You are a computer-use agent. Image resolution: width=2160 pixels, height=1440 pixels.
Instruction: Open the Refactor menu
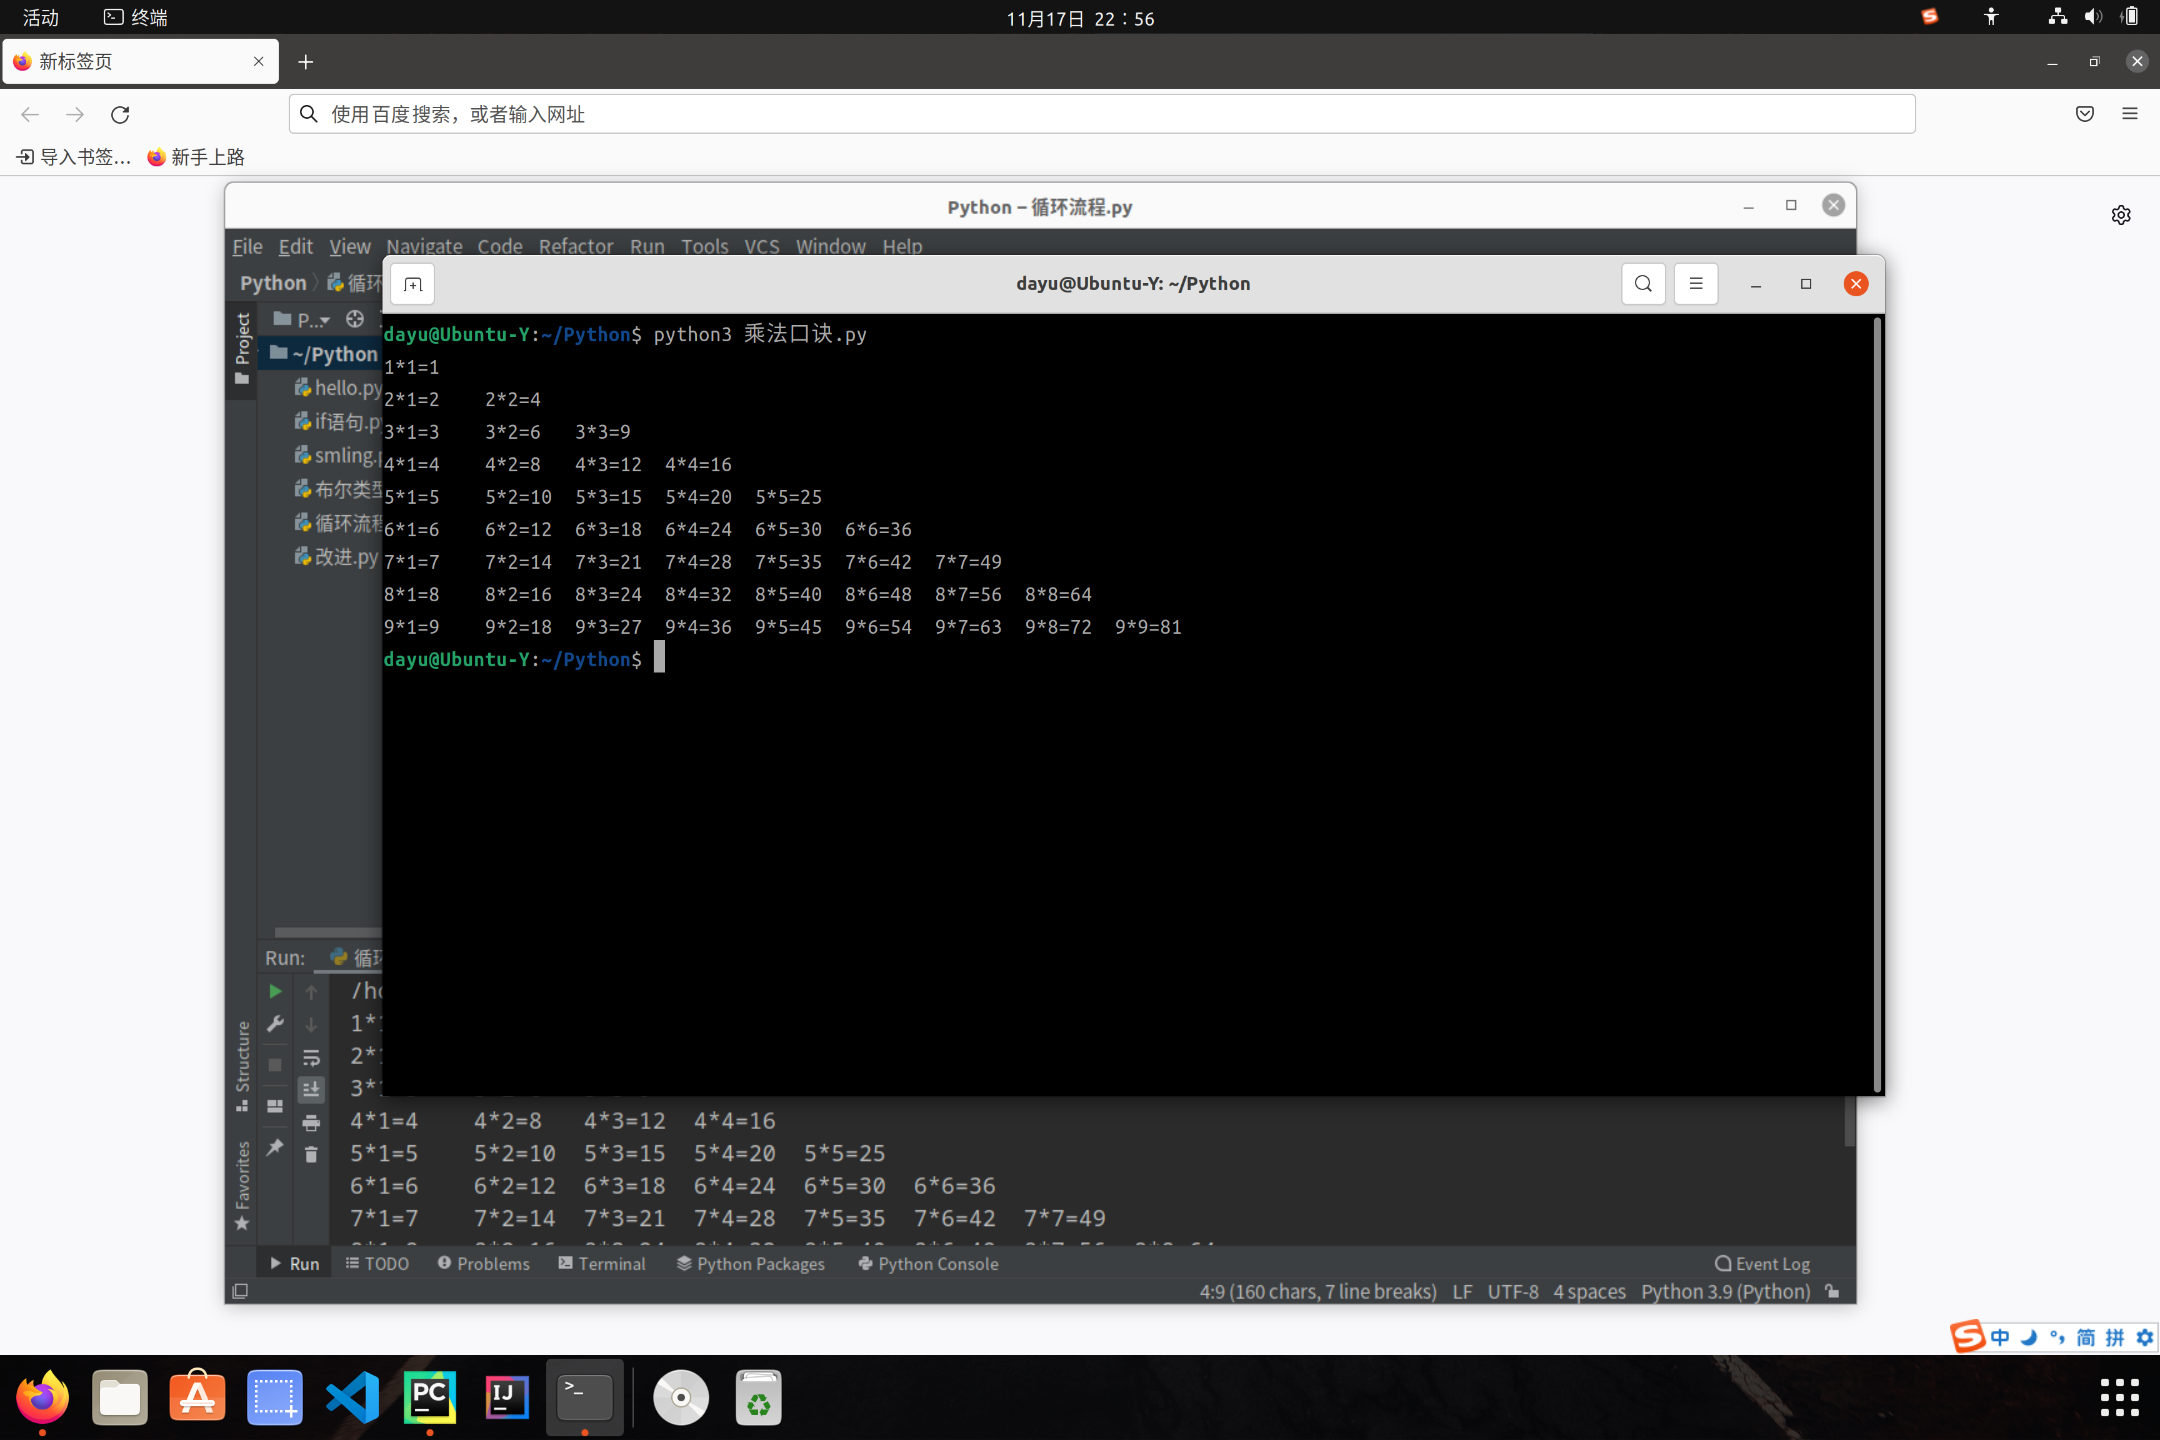[575, 246]
